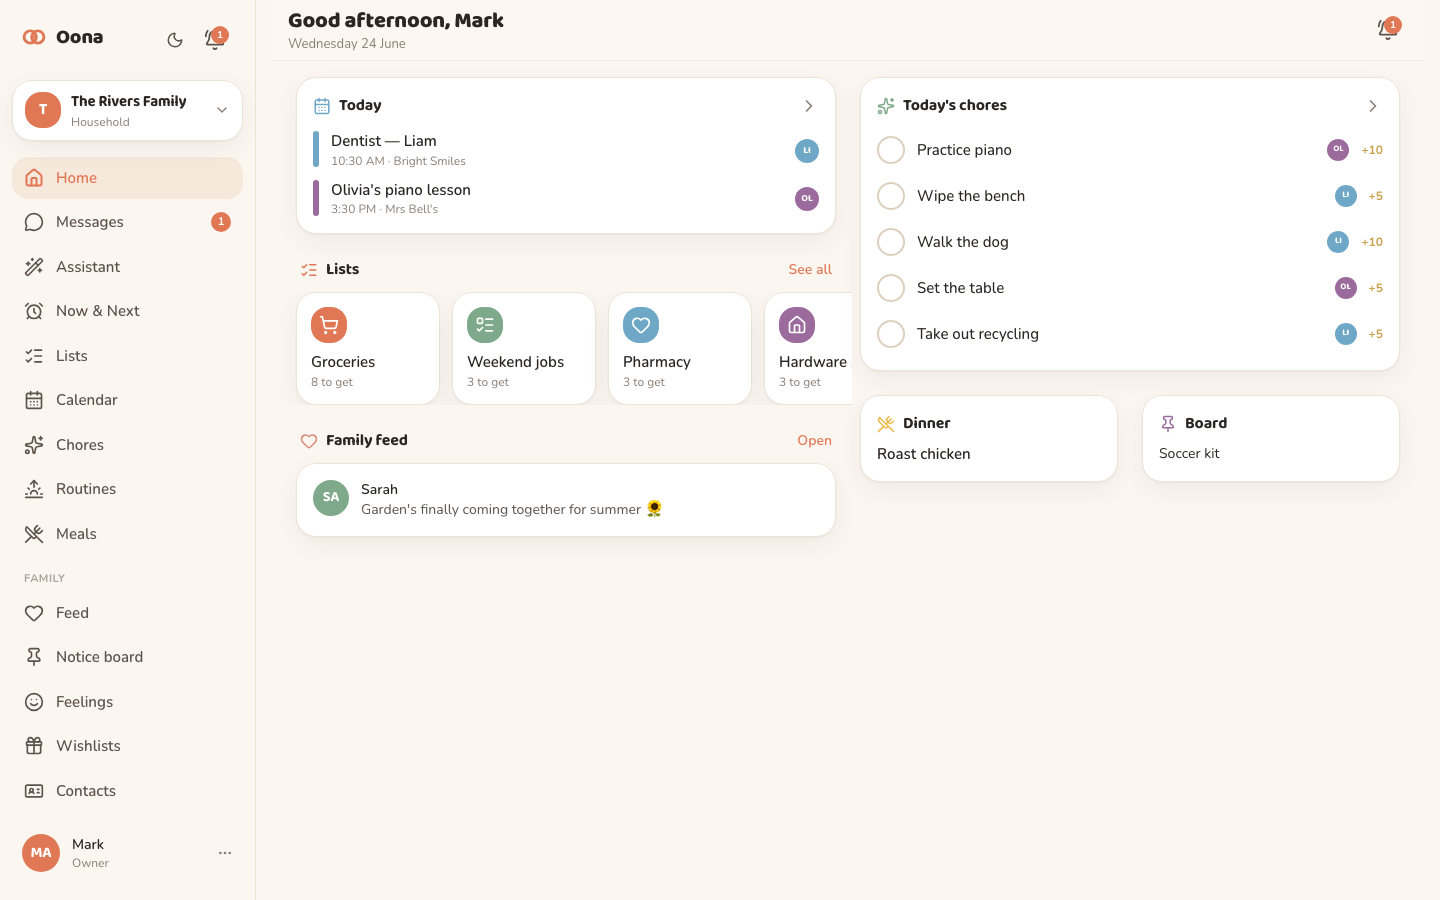This screenshot has height=900, width=1440.
Task: Open Mark's account options menu
Action: coord(225,853)
